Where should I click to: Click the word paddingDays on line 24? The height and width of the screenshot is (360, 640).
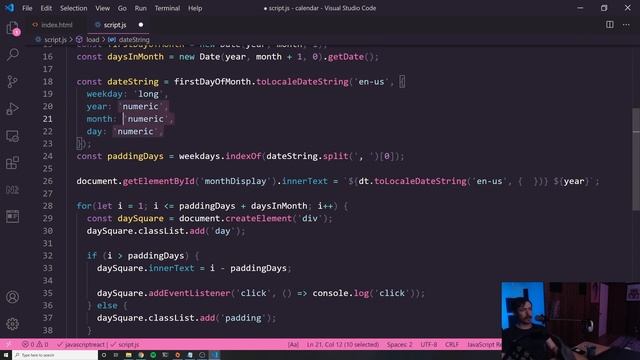135,156
